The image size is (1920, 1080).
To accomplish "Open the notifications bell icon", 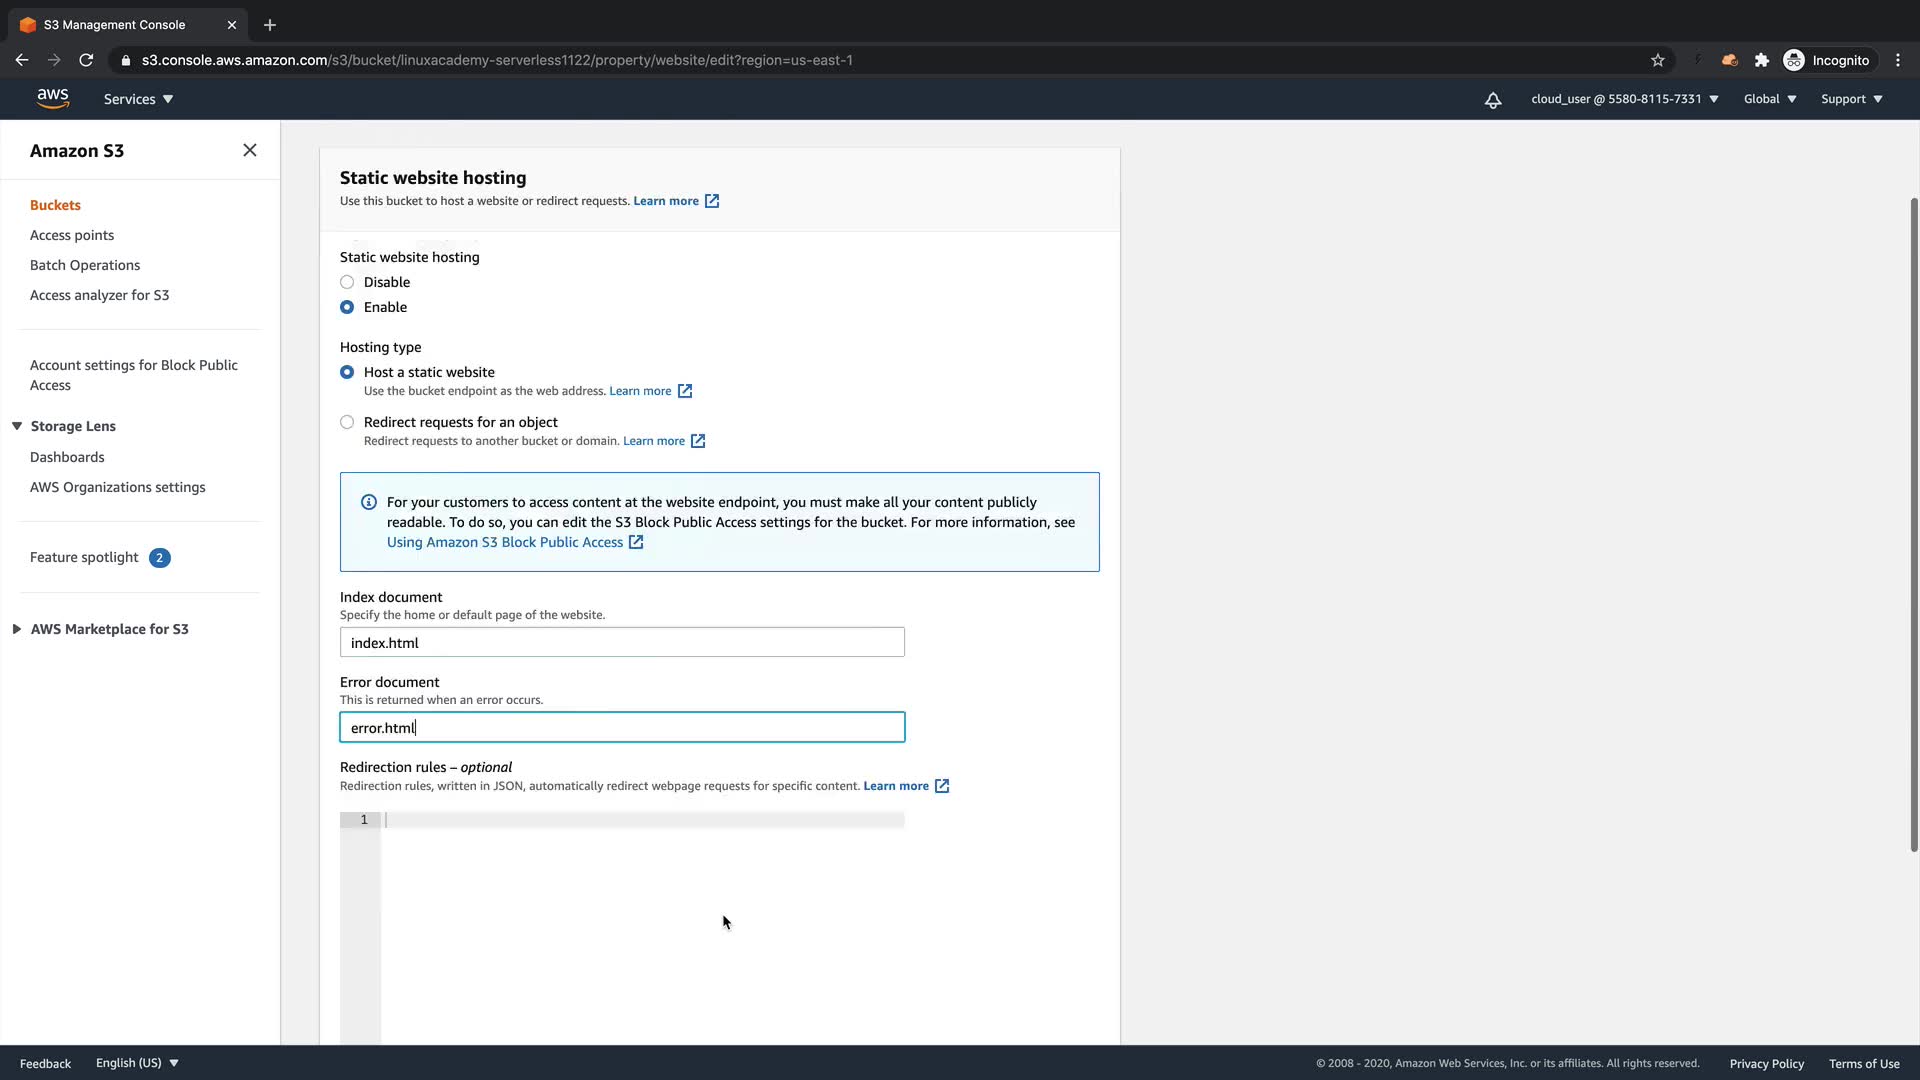I will pos(1492,100).
